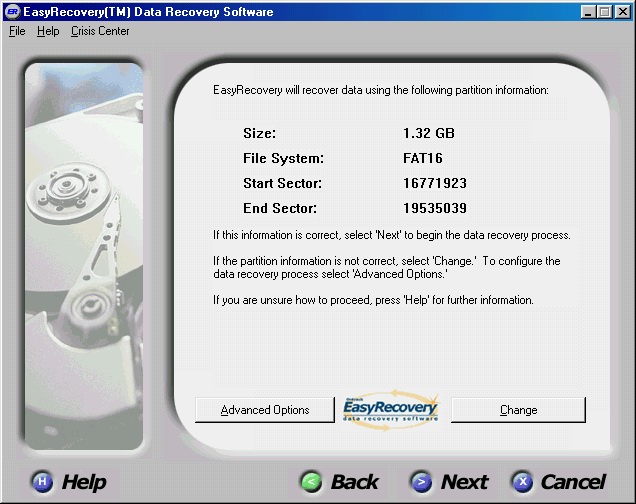636x504 pixels.
Task: Proceed by clicking the Next text label
Action: click(x=464, y=482)
